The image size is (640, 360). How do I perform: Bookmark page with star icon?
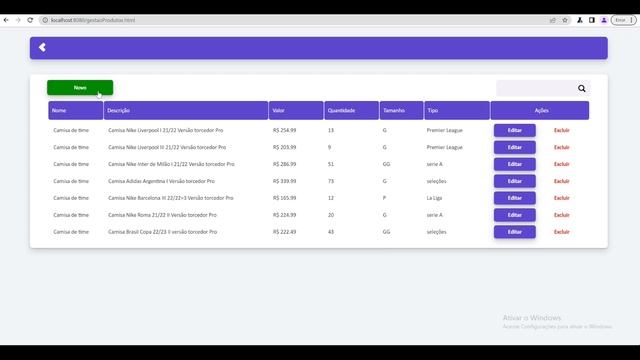[x=565, y=20]
